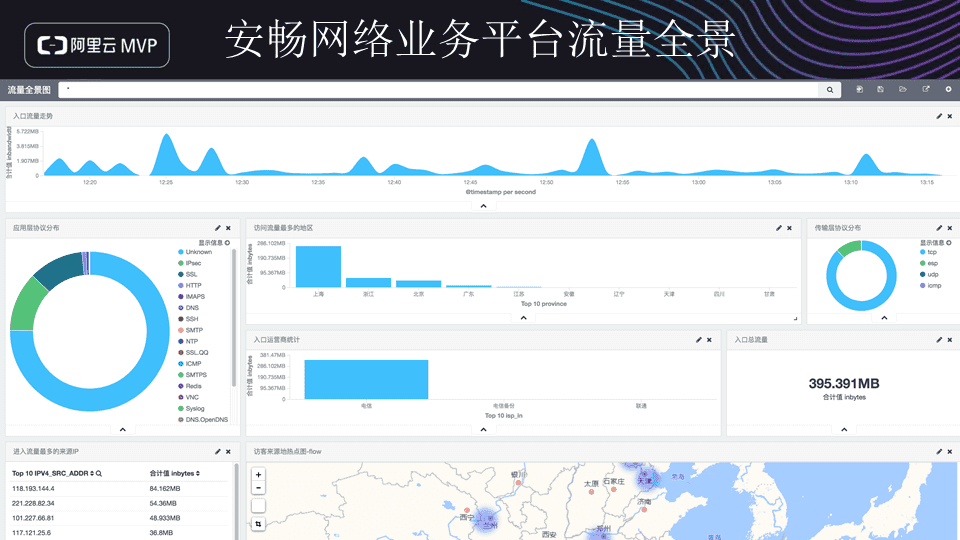Remove the 入口运营商统计 panel with its X
Screen dimensions: 960x540
709,340
